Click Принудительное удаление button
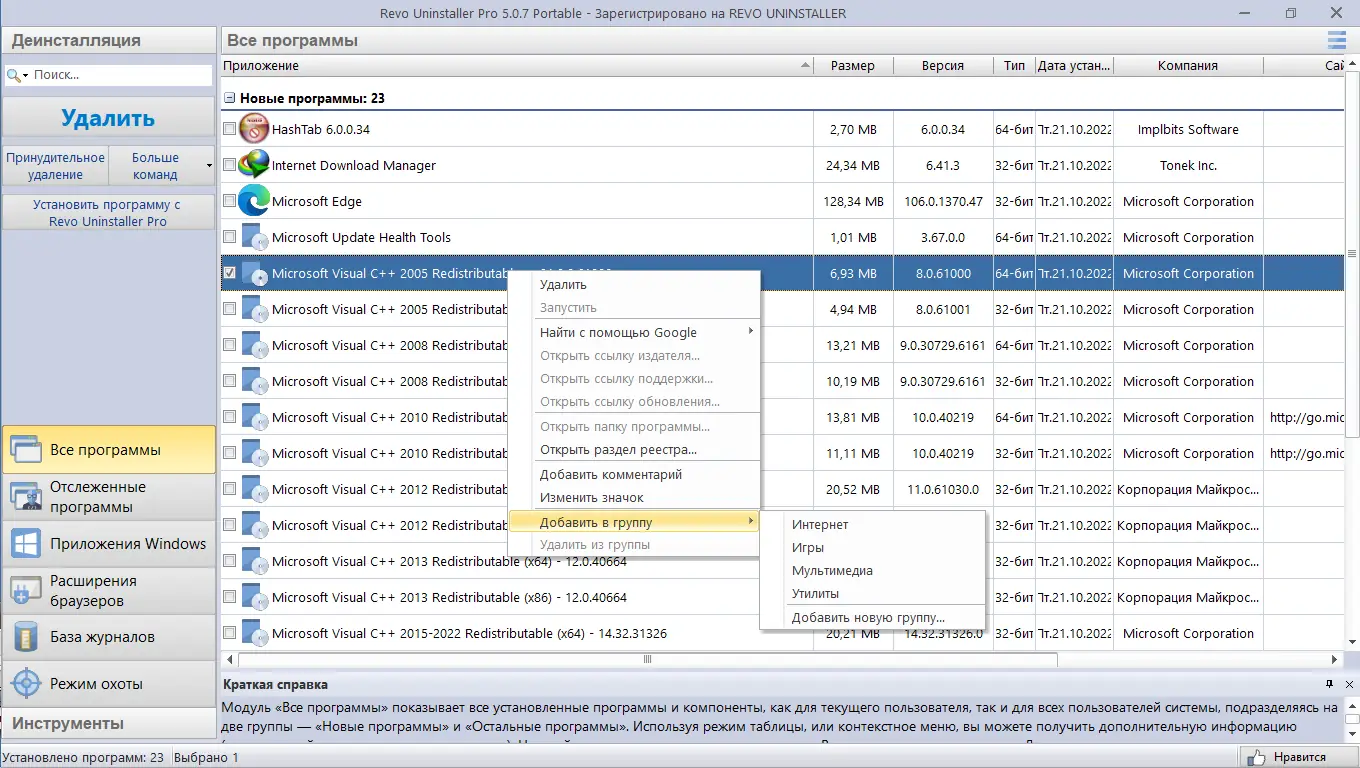This screenshot has height=768, width=1360. coord(55,165)
